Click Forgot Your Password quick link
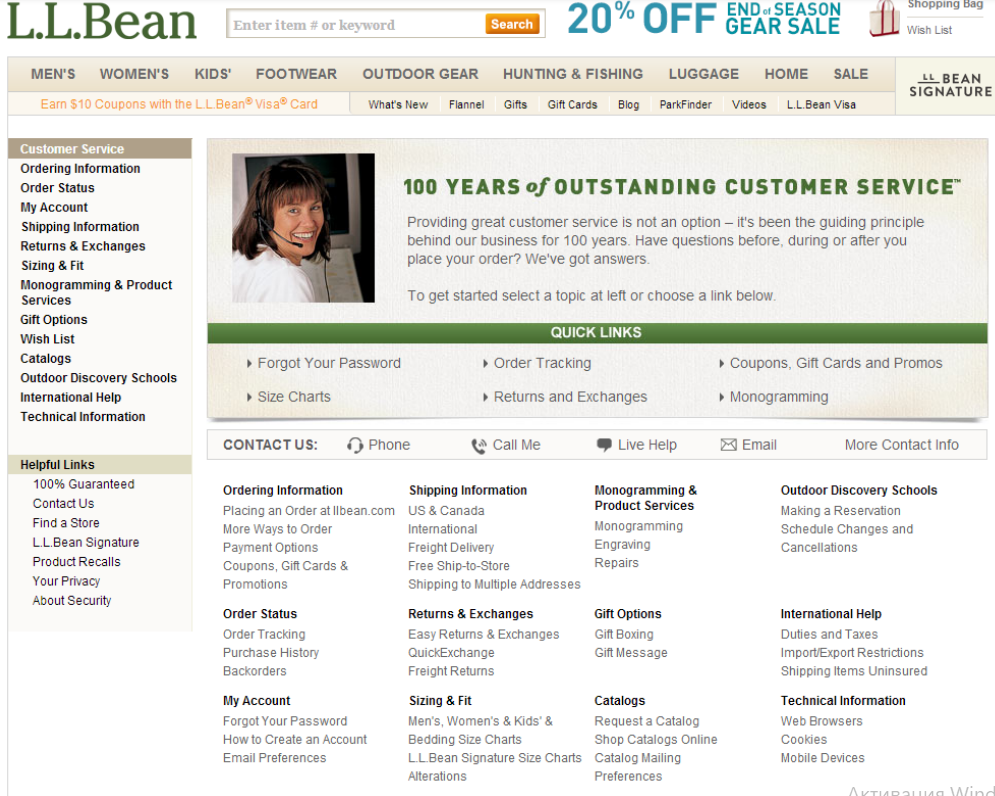Screen dimensions: 995x796 click(x=329, y=363)
